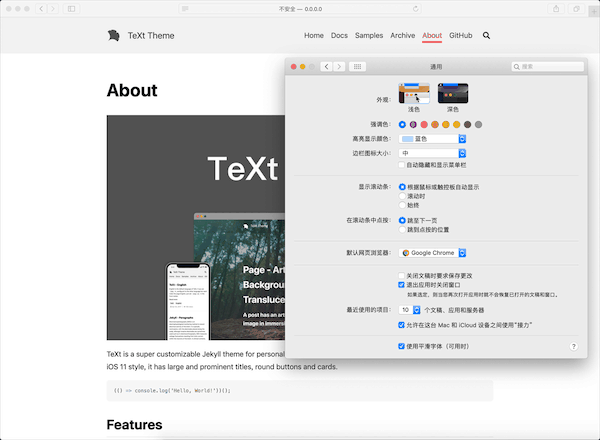This screenshot has height=440, width=600.
Task: Open the GitHub link in header
Action: tap(461, 35)
